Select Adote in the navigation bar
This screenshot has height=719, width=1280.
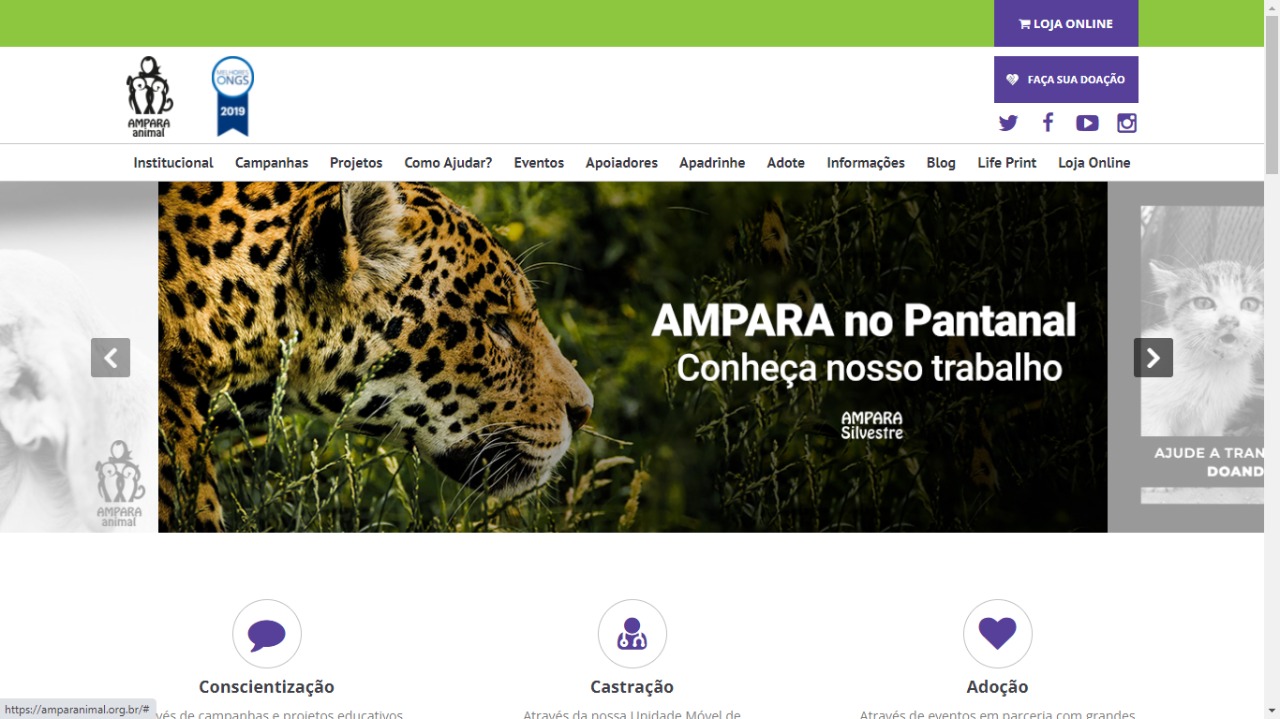pyautogui.click(x=785, y=162)
